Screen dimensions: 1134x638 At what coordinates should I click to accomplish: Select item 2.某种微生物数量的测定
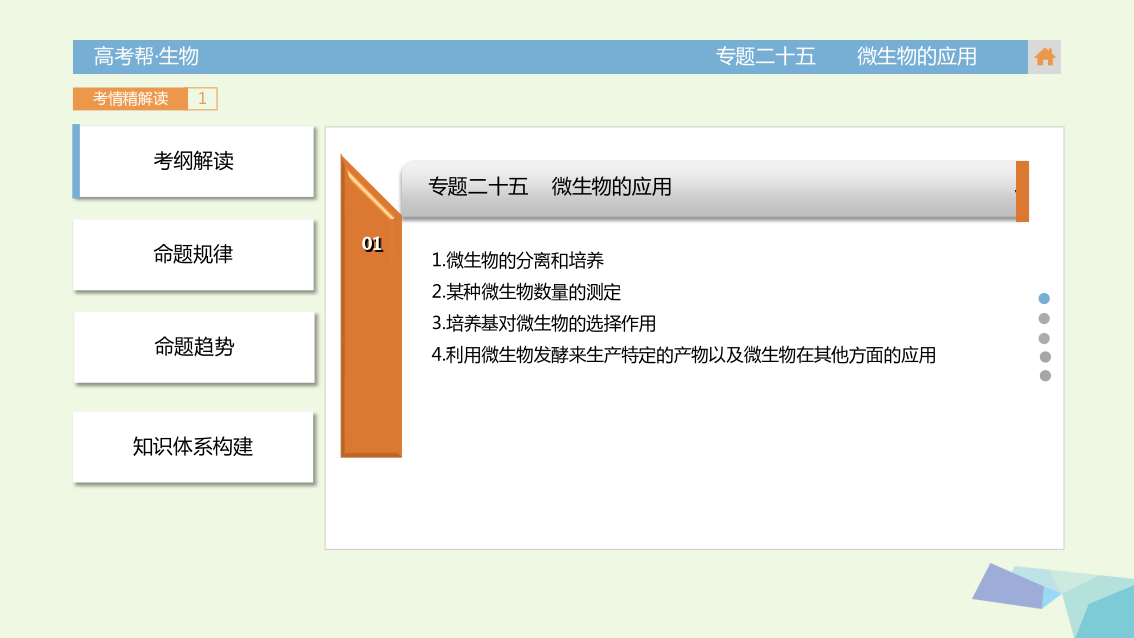click(x=526, y=292)
